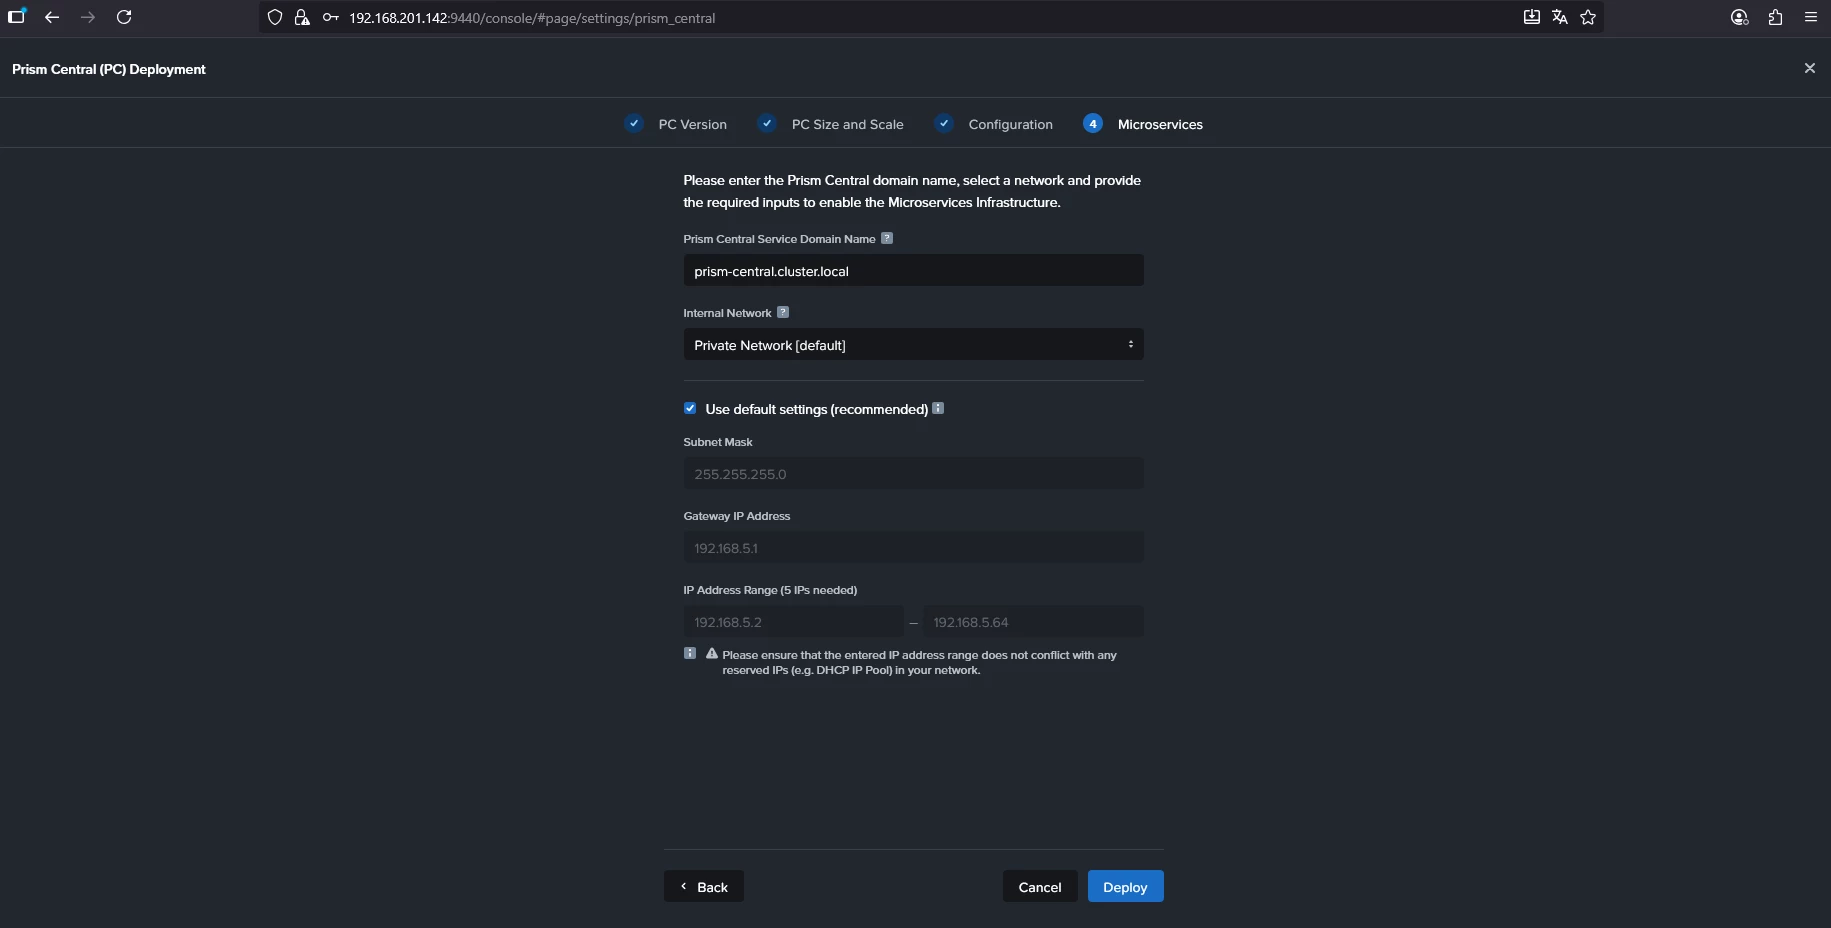Go to the PC Version step
Screen dimensions: 1831x928
click(692, 124)
